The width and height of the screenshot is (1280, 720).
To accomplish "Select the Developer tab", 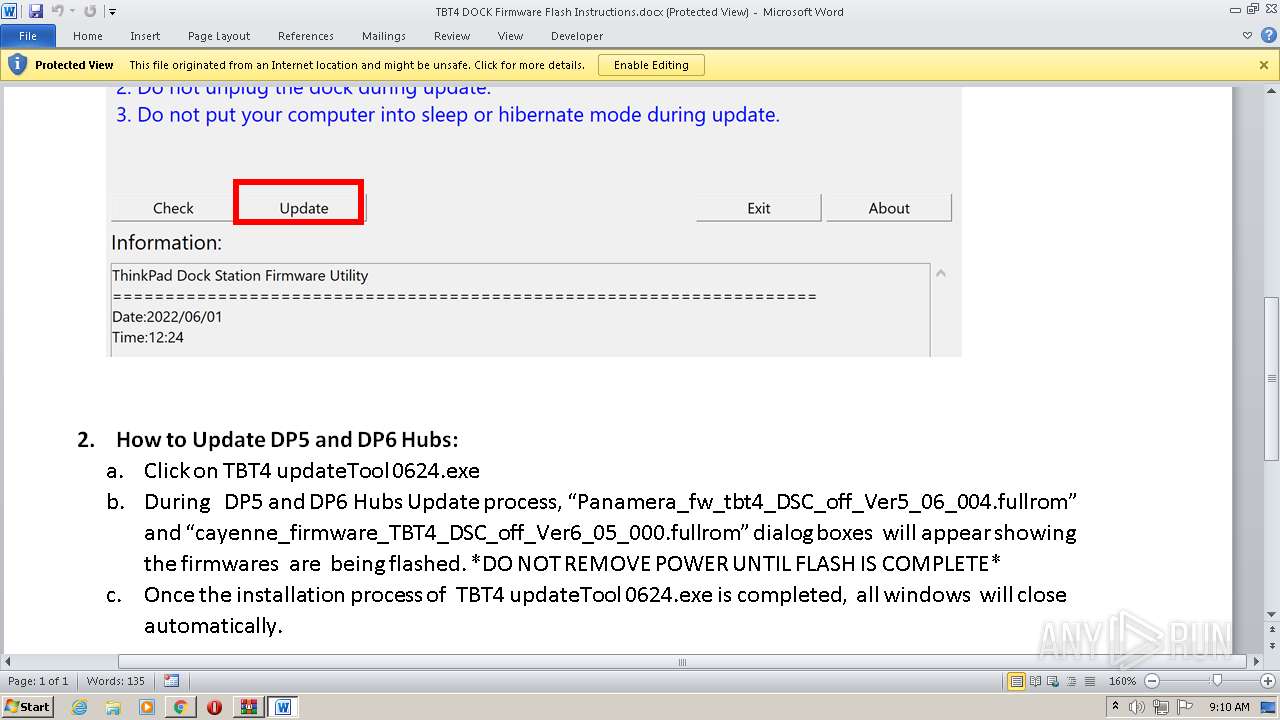I will [x=577, y=36].
